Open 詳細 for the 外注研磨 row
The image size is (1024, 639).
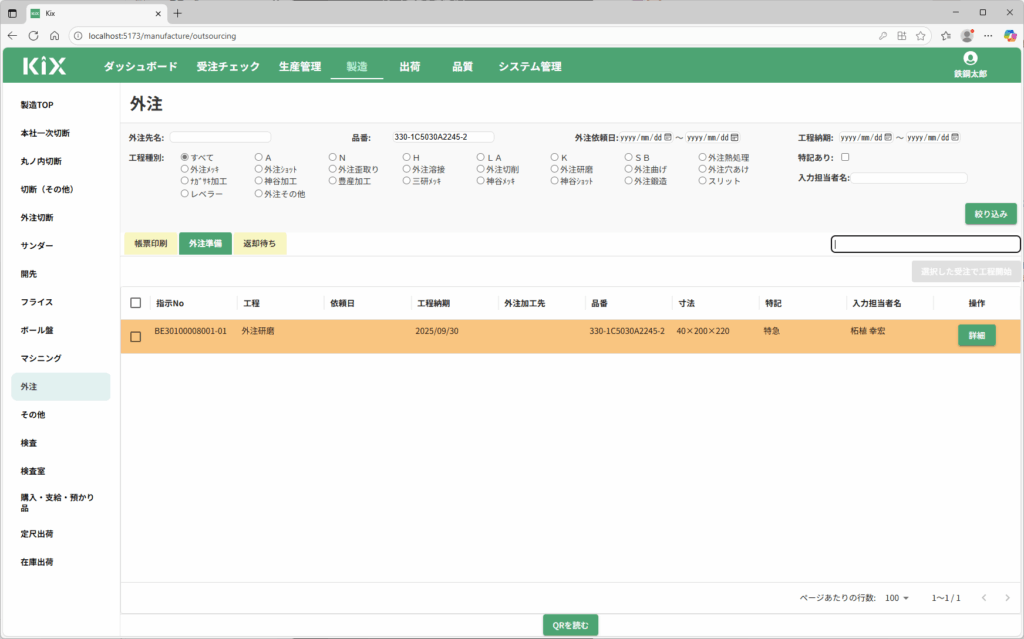(976, 336)
